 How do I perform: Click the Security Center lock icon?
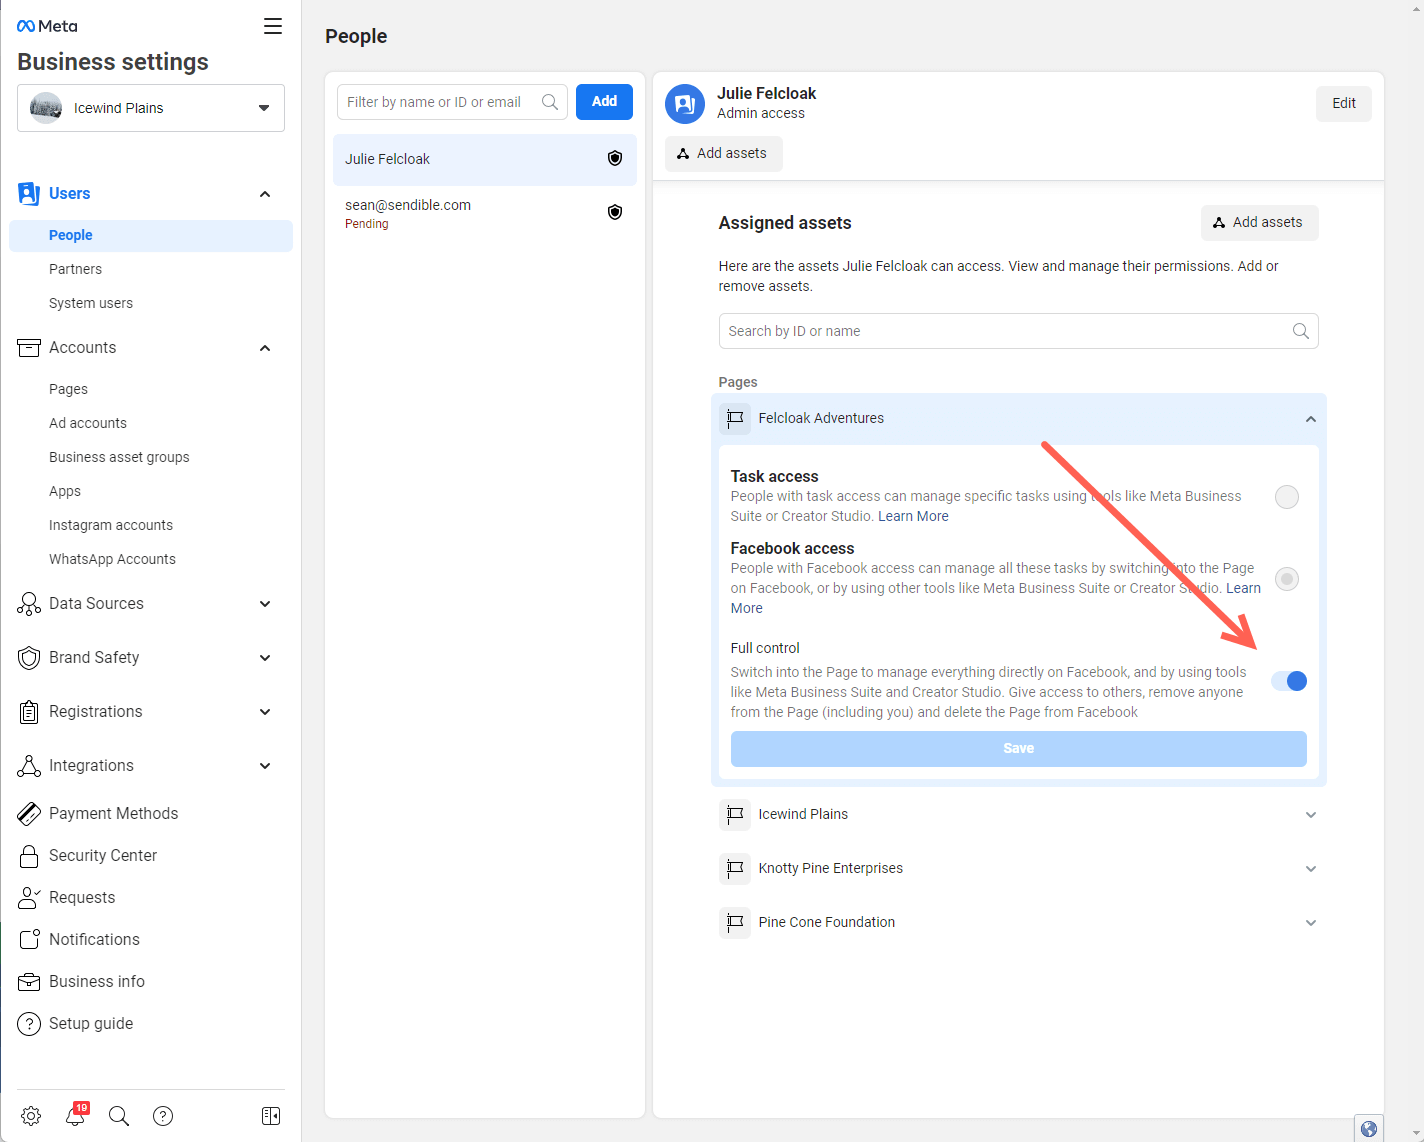click(29, 856)
